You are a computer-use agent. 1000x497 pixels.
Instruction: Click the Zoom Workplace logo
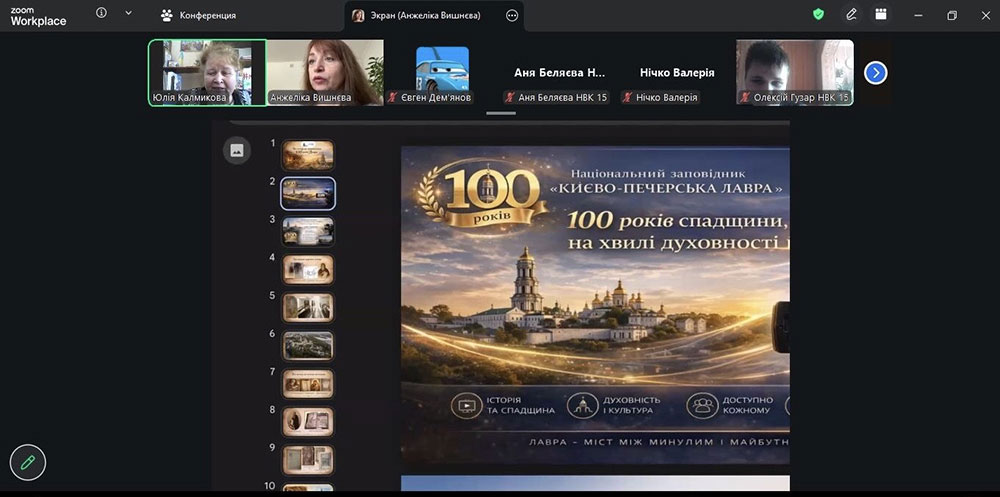pyautogui.click(x=38, y=15)
